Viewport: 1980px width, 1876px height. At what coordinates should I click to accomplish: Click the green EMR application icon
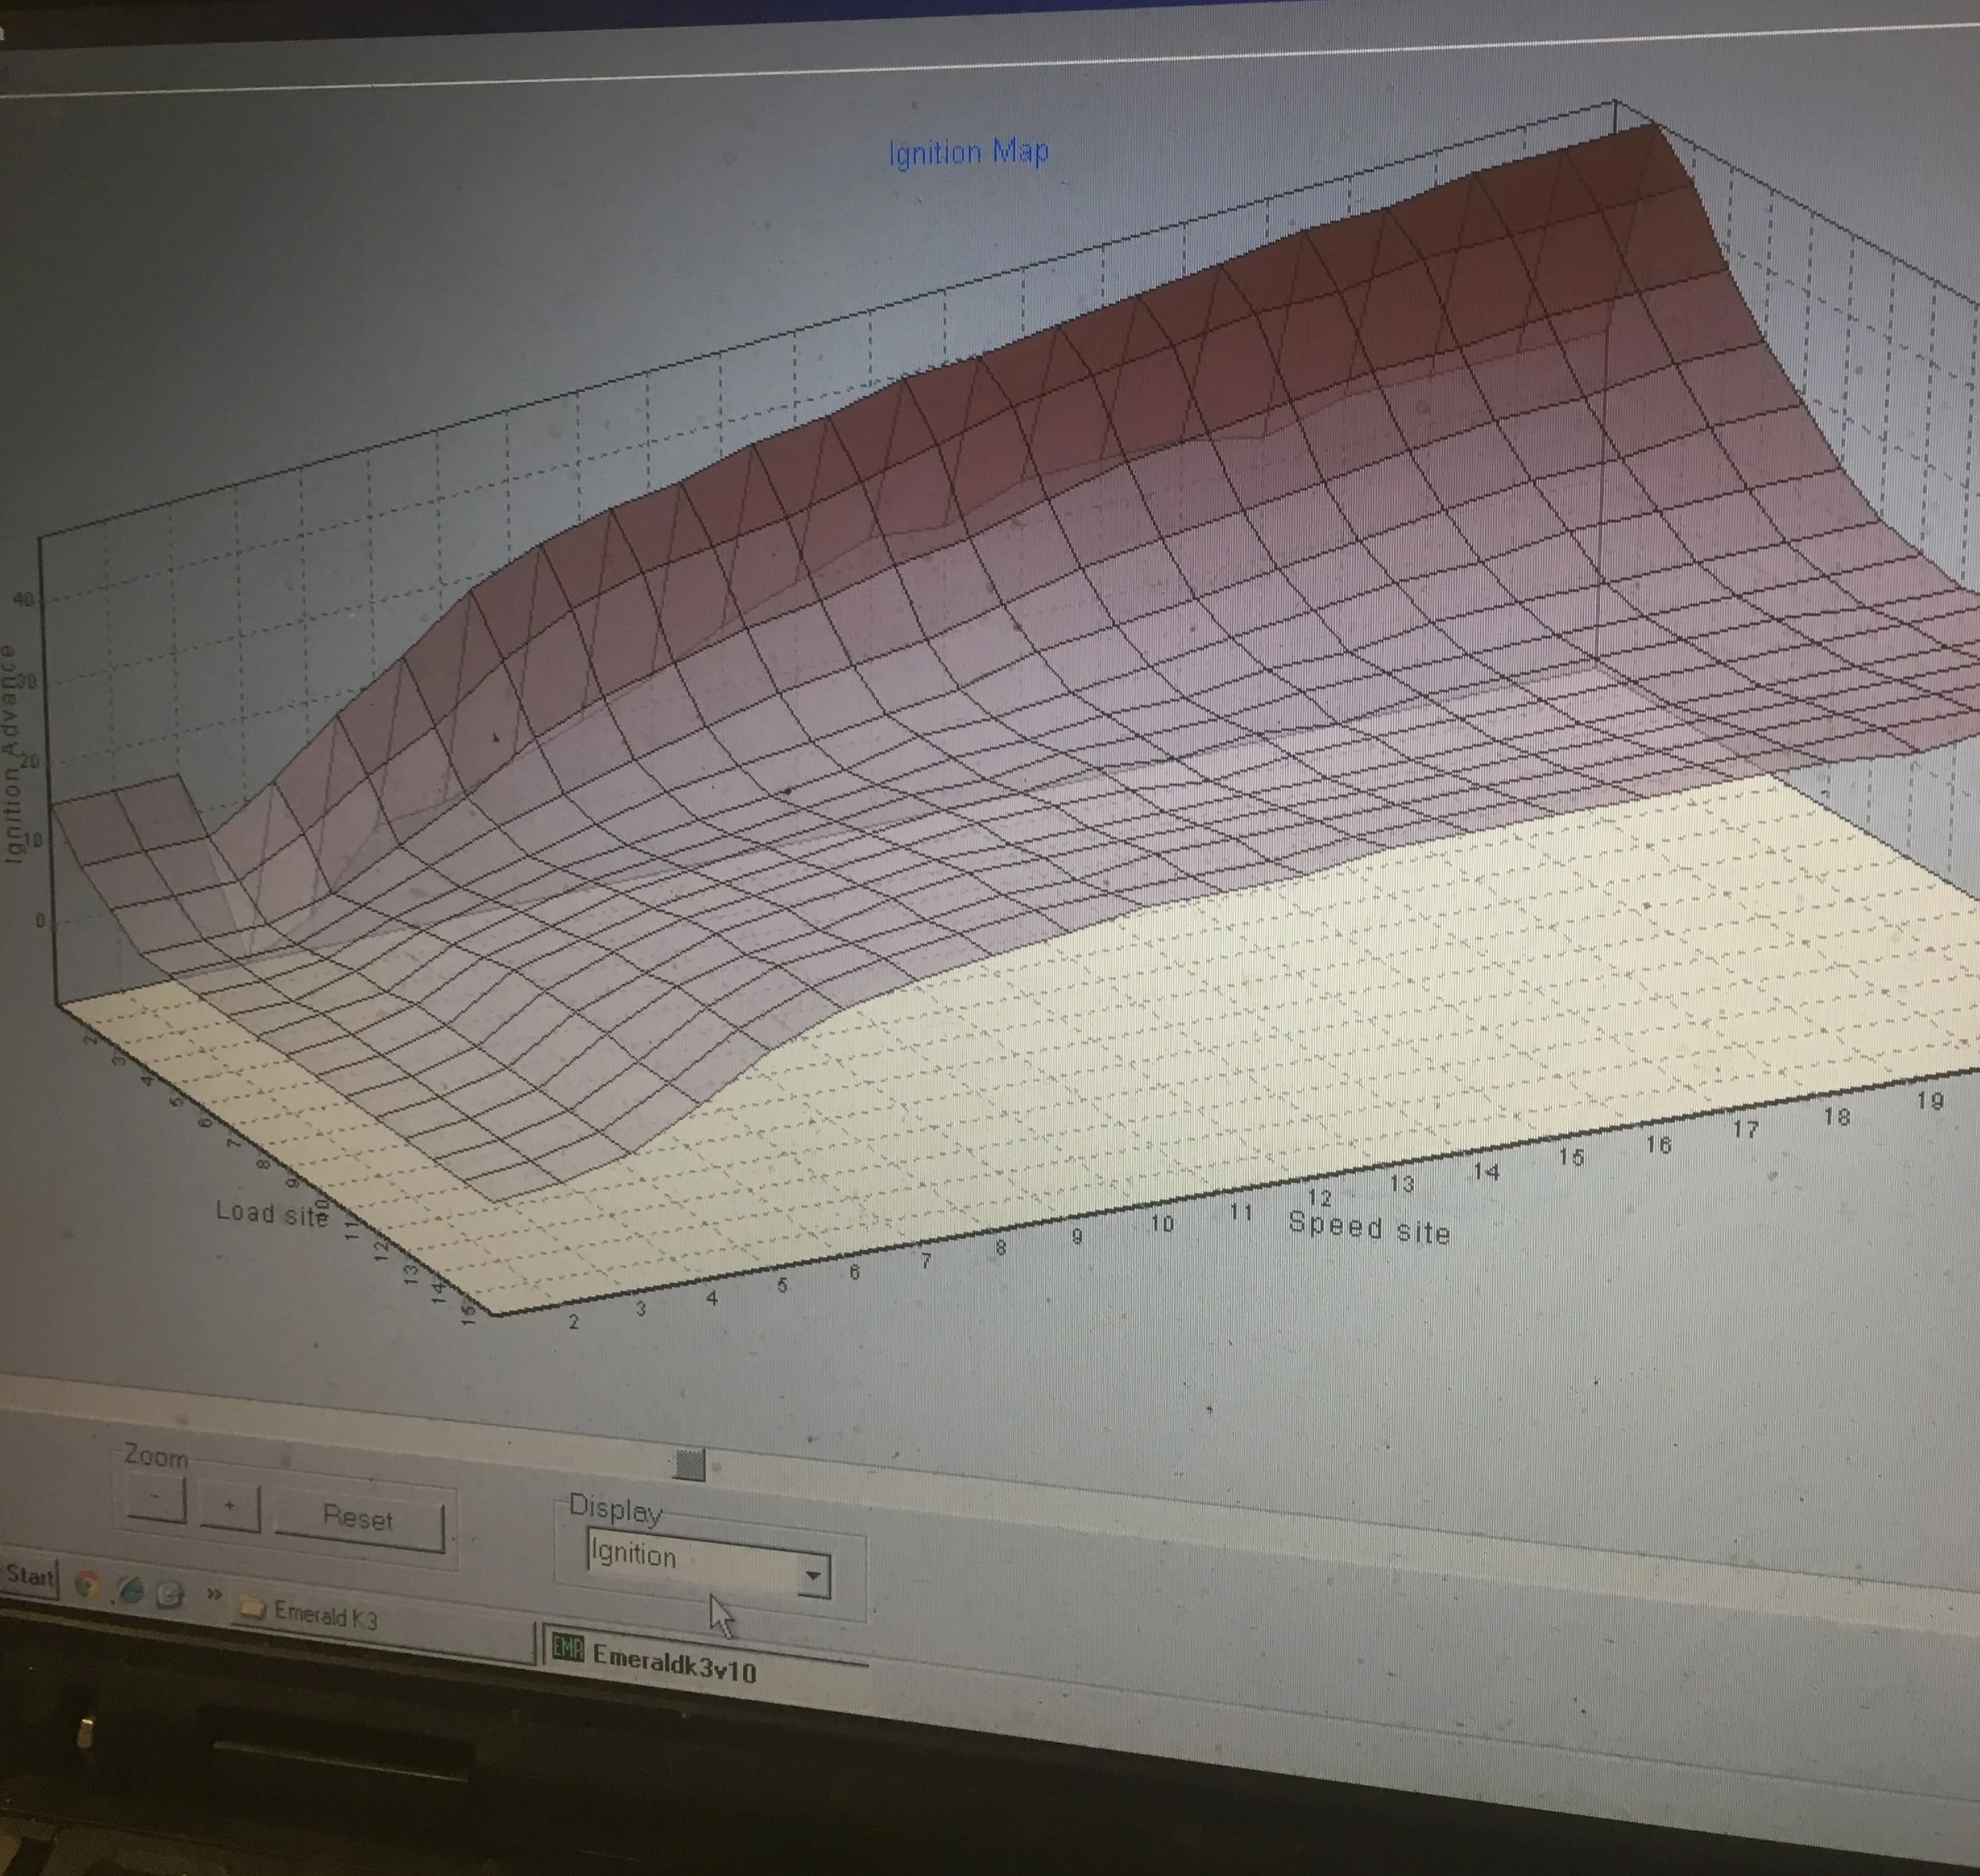(x=568, y=1649)
